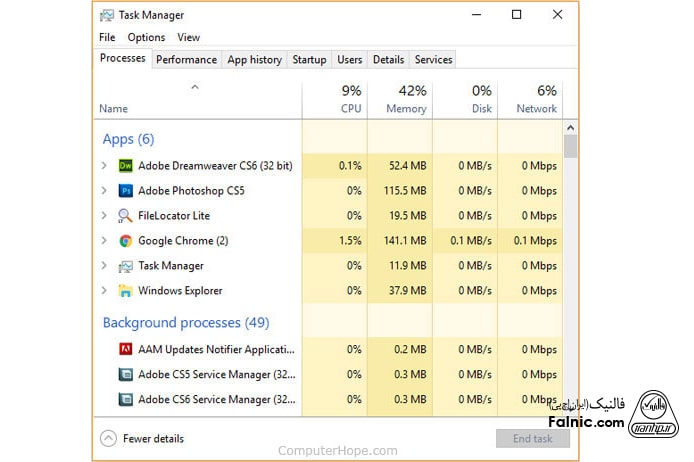Click the AAM Updates Notifier icon
This screenshot has width=694, height=462.
pos(126,349)
